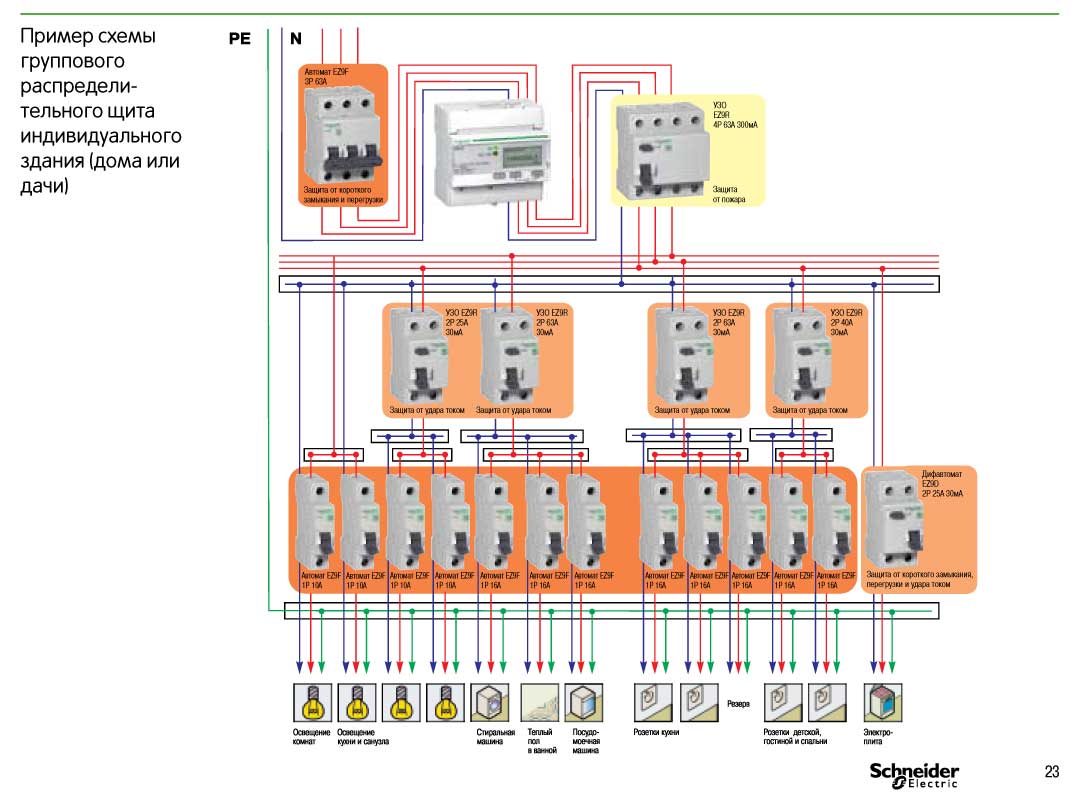Select the first Розетки кухни socket icon
This screenshot has width=1071, height=808.
[651, 703]
